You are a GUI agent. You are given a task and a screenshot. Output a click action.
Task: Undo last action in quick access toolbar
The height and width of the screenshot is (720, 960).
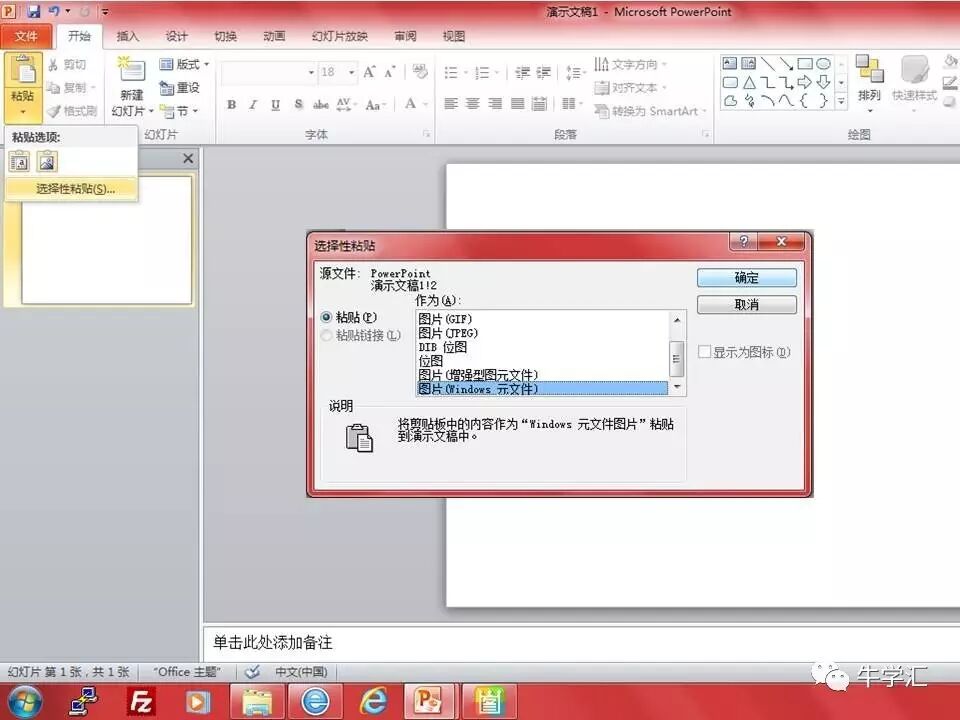tap(54, 11)
